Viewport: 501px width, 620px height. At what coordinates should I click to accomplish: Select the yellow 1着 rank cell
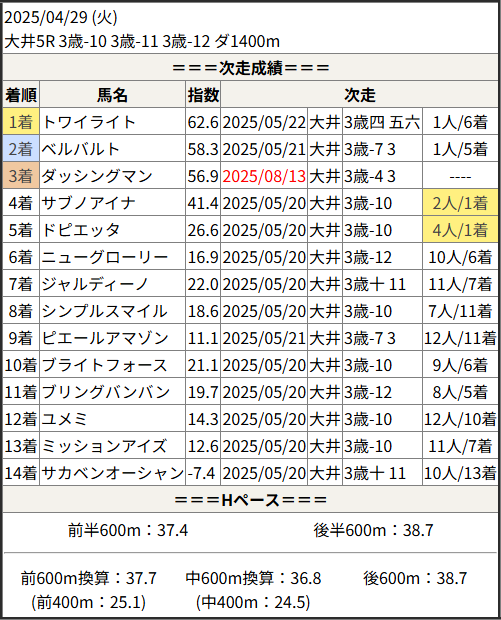21,122
